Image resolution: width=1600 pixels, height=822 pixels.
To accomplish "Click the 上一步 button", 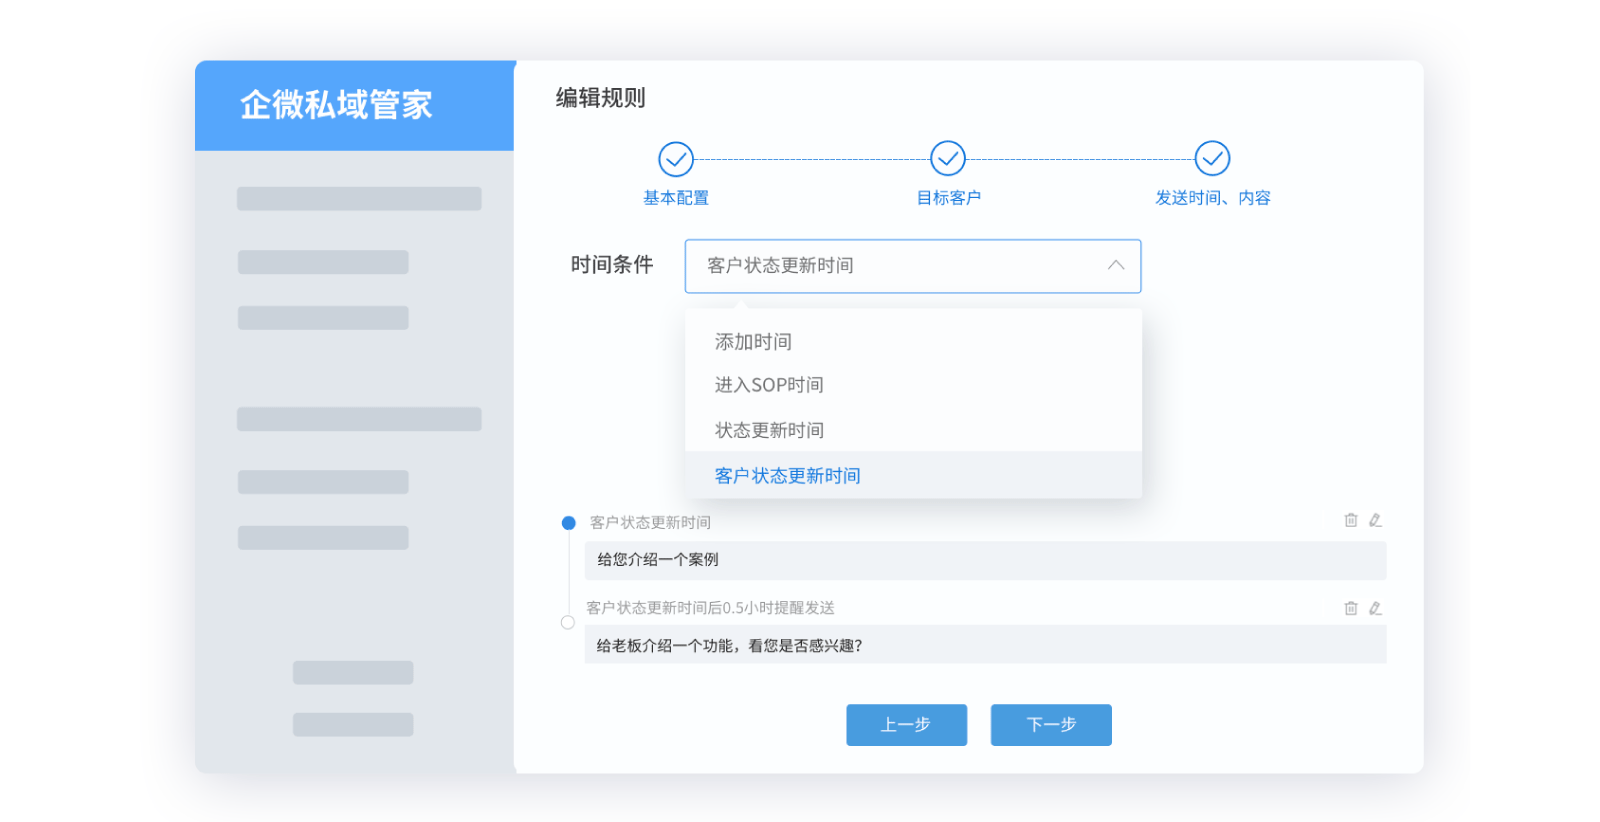I will [x=906, y=725].
